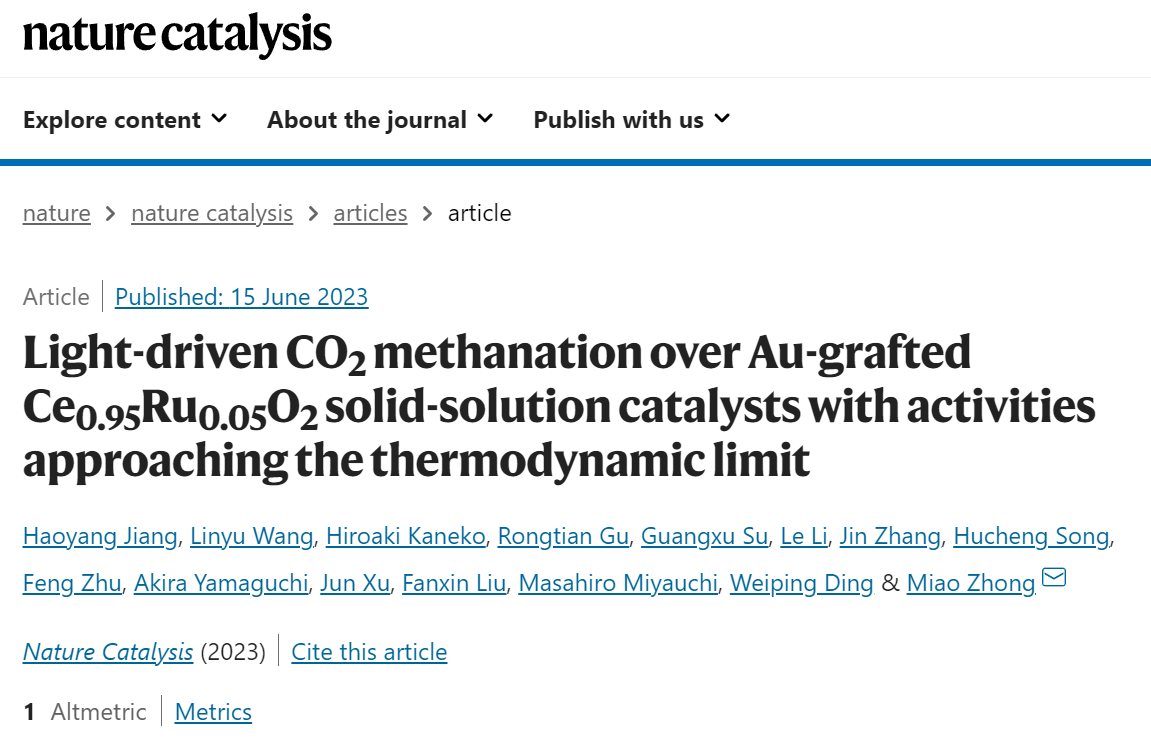Select author Masahiro Miyauchi
Image resolution: width=1151 pixels, height=740 pixels.
[x=618, y=583]
